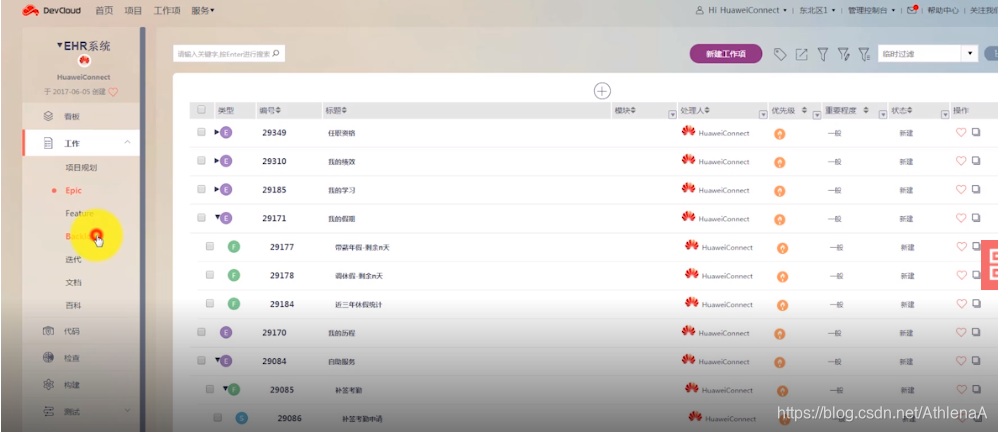Favorite work item 29171 with heart icon
Screen dimensions: 998x432
pos(961,218)
